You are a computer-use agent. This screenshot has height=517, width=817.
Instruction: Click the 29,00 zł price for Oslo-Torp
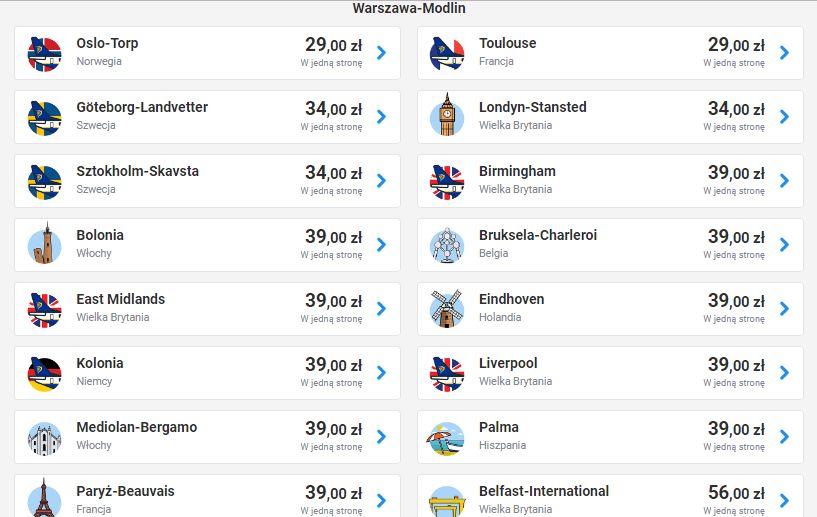click(x=333, y=45)
